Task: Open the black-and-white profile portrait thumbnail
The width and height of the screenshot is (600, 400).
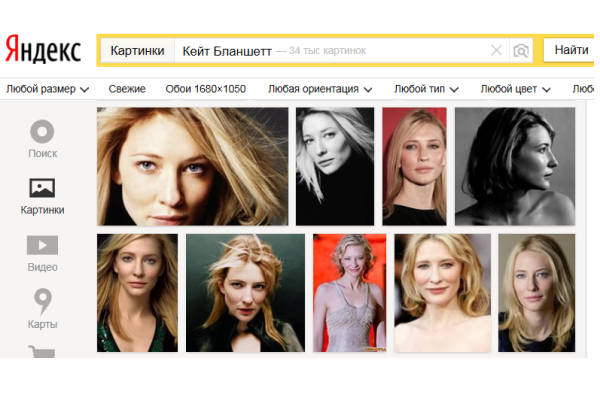Action: tap(514, 166)
